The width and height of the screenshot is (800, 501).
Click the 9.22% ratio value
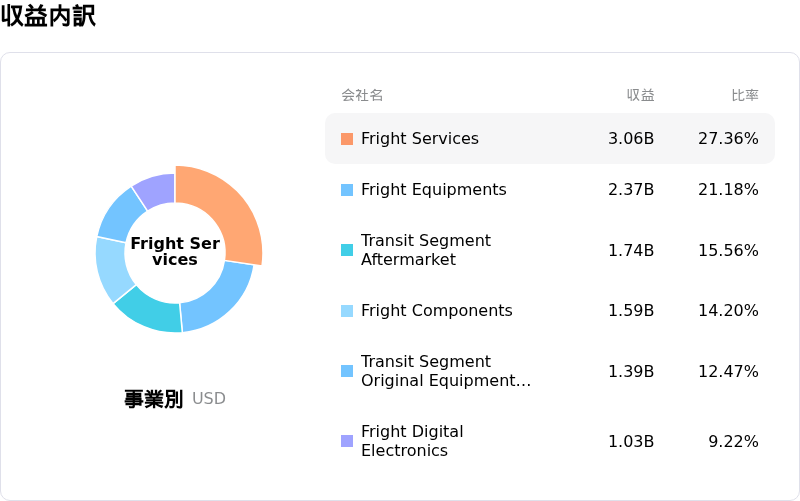click(733, 441)
